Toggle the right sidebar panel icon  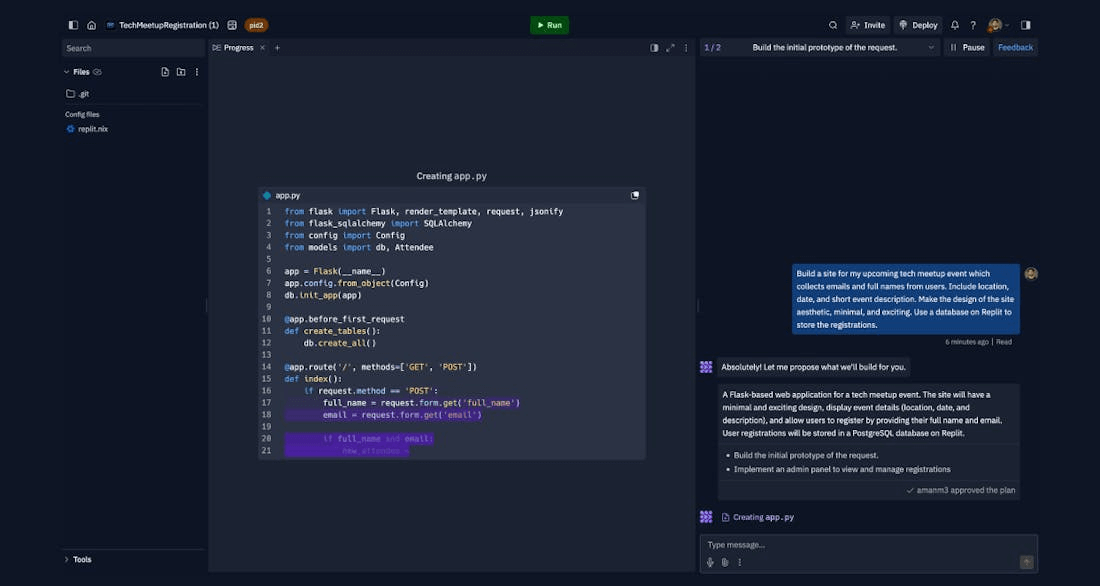[1026, 25]
